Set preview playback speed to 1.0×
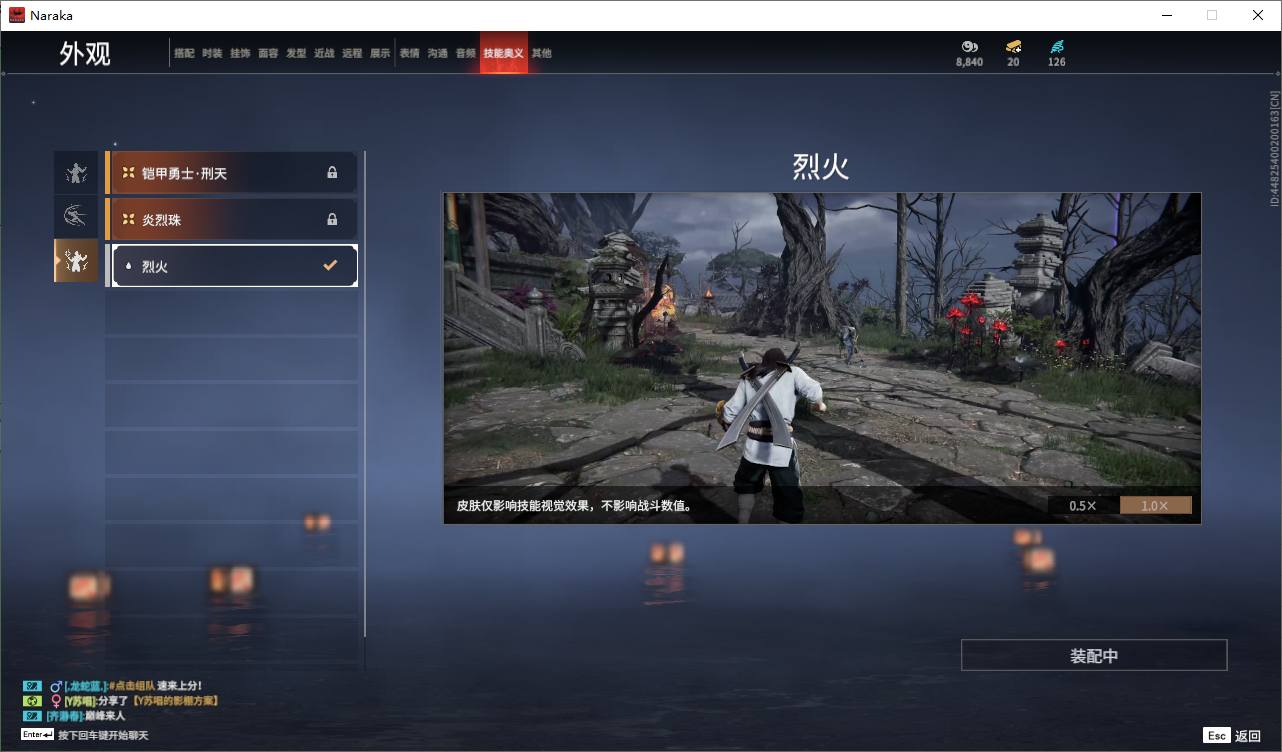Screen dimensions: 1282x752 1155,506
